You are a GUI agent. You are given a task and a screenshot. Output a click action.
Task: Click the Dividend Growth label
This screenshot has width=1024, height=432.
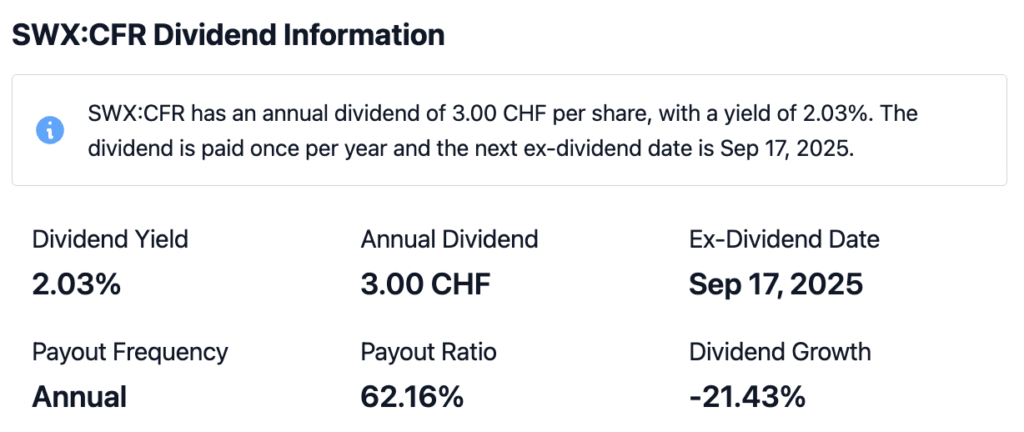point(779,353)
